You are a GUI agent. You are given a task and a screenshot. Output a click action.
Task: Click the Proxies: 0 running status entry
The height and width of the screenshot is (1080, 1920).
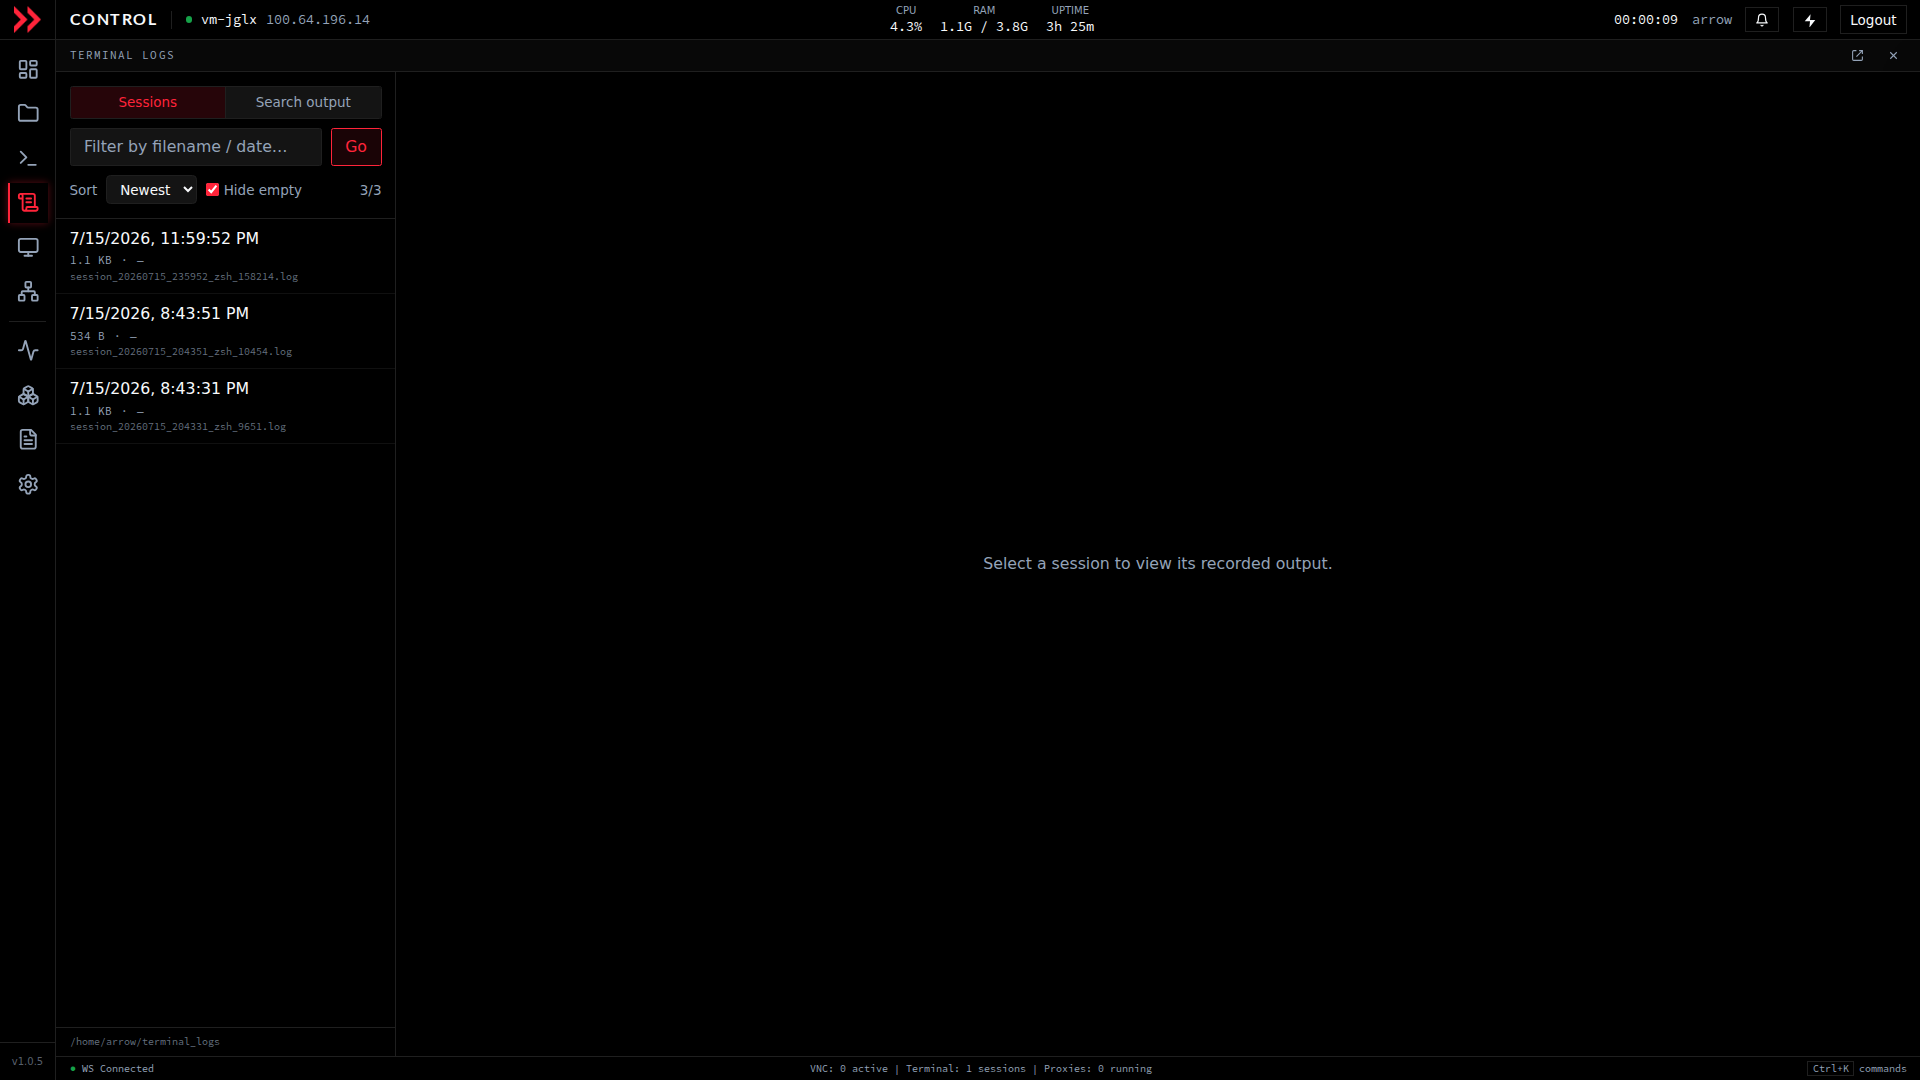click(1098, 1069)
